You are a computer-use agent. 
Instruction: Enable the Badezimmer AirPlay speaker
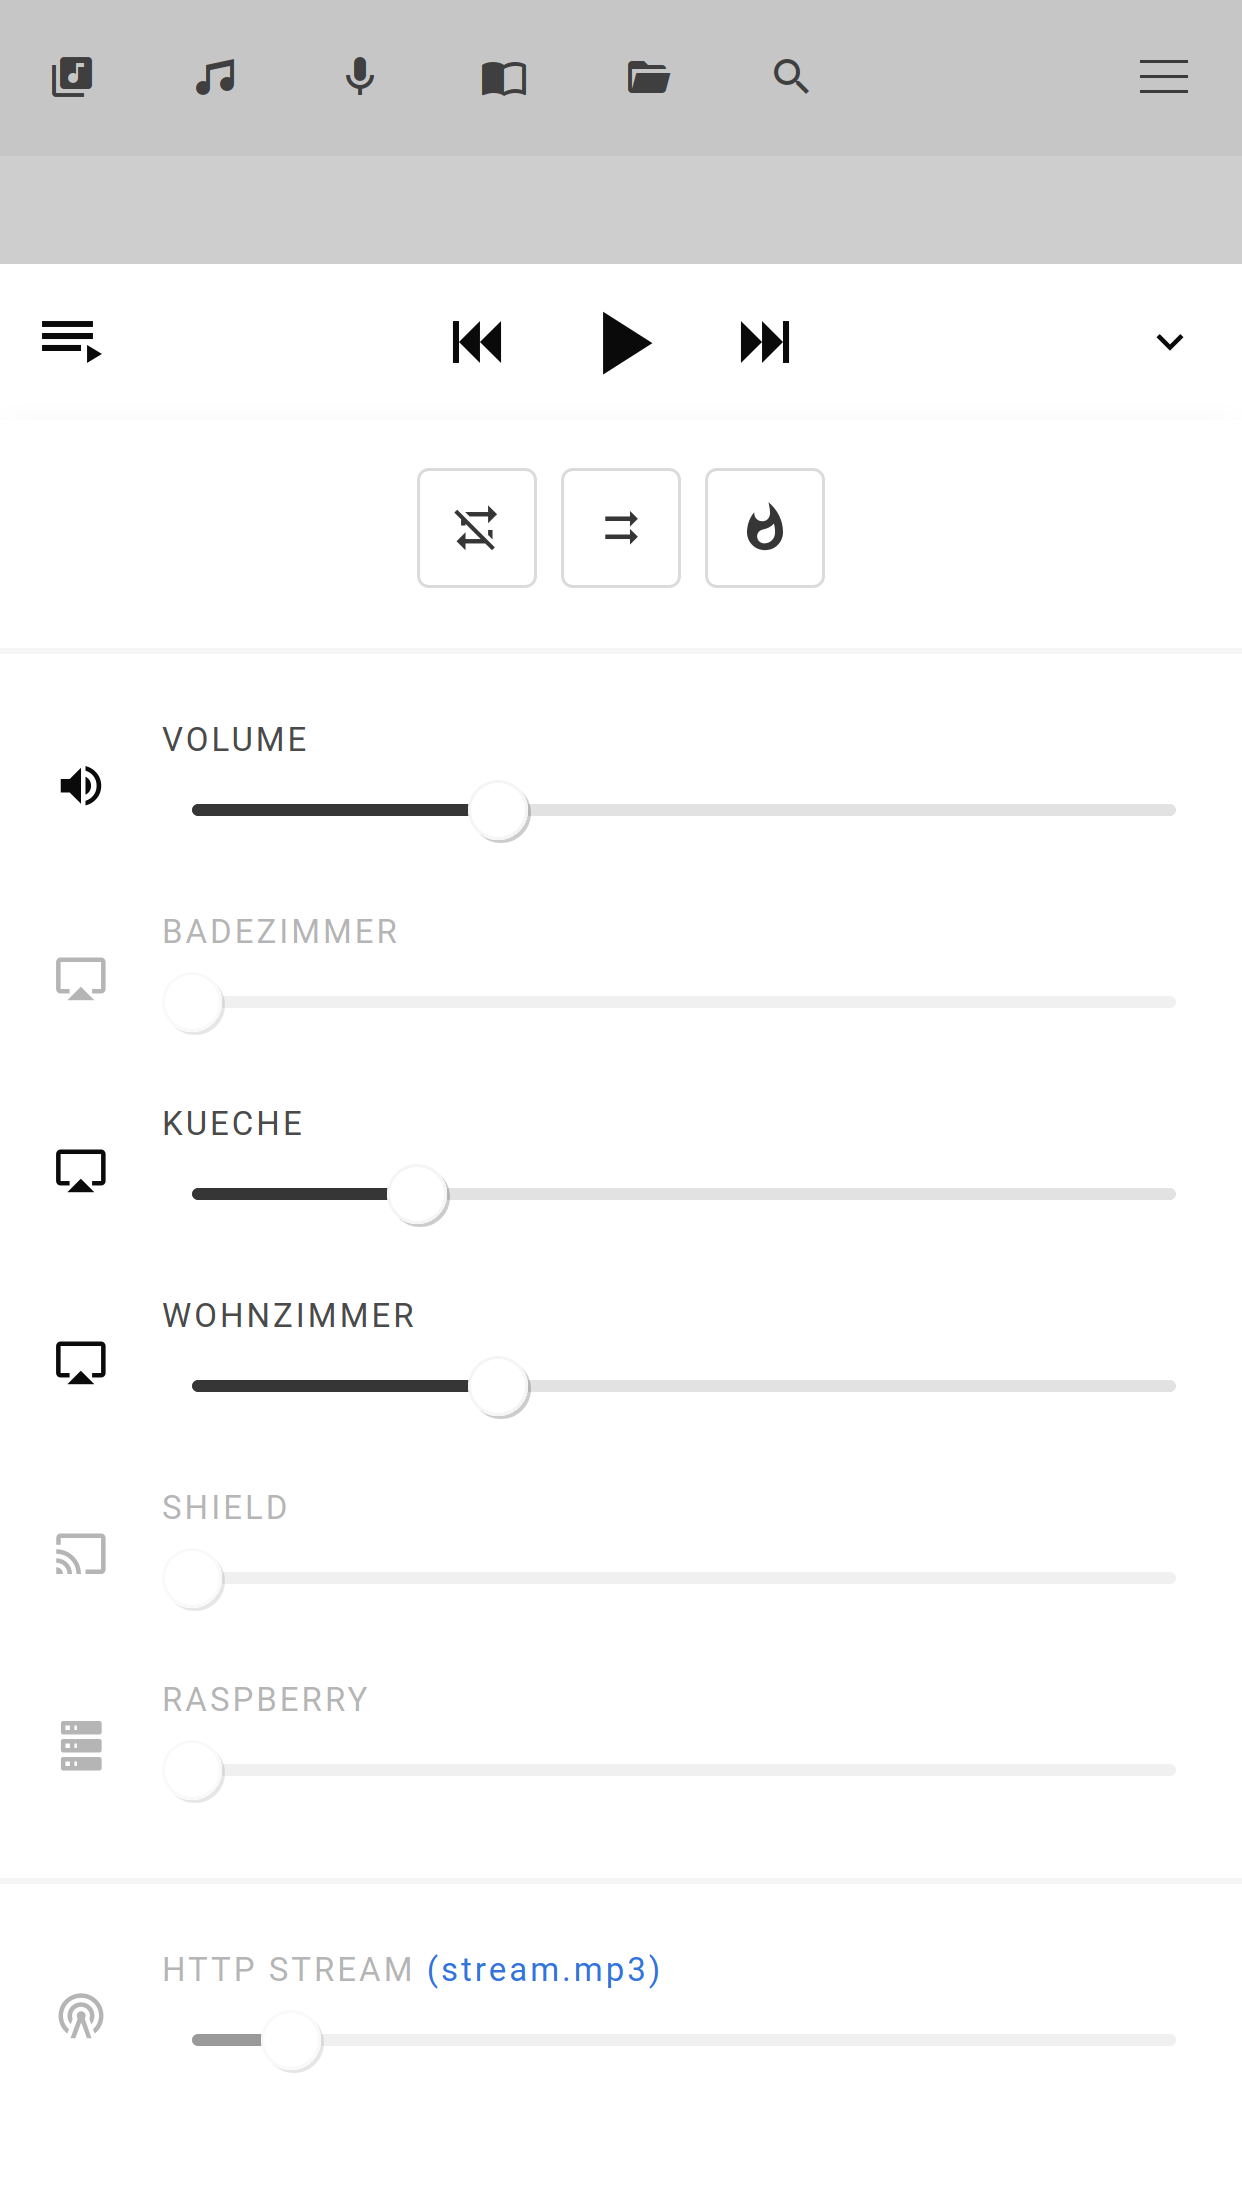tap(81, 977)
